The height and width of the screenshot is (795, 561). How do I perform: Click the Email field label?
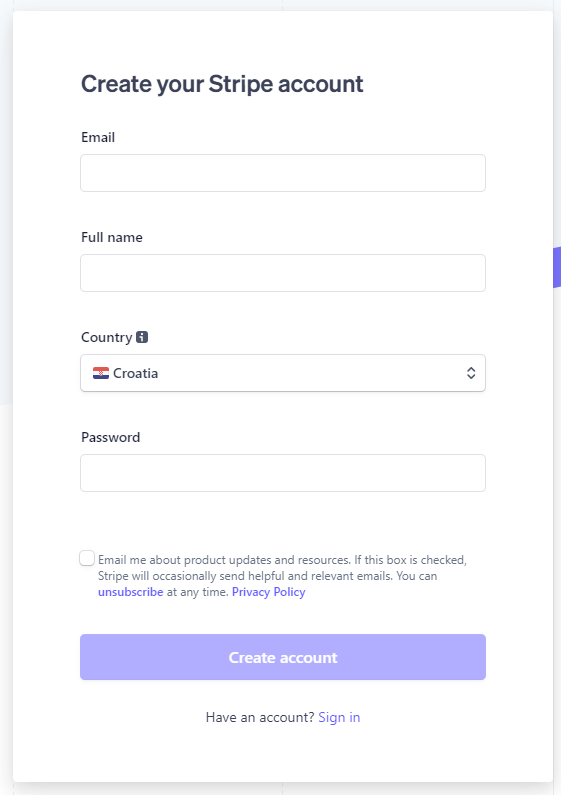click(x=98, y=137)
